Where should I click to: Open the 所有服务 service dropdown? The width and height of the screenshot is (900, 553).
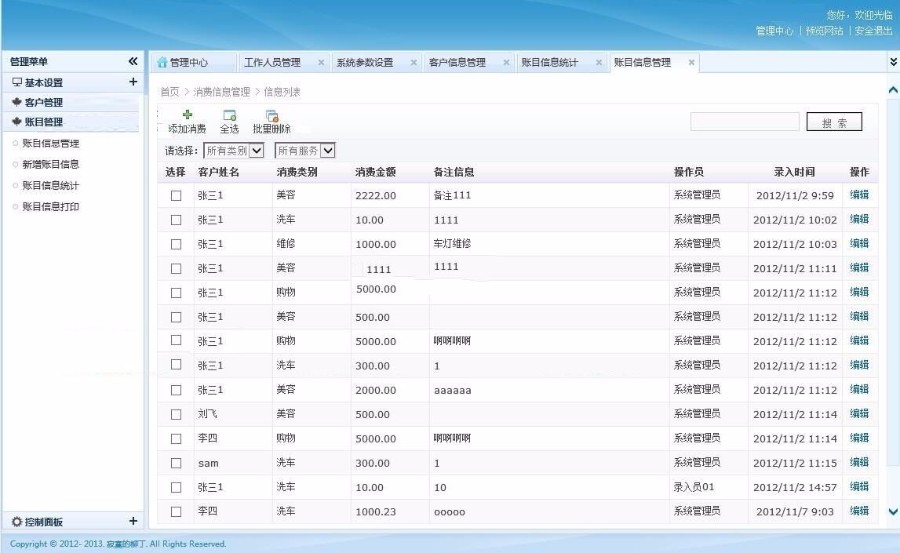click(x=305, y=151)
